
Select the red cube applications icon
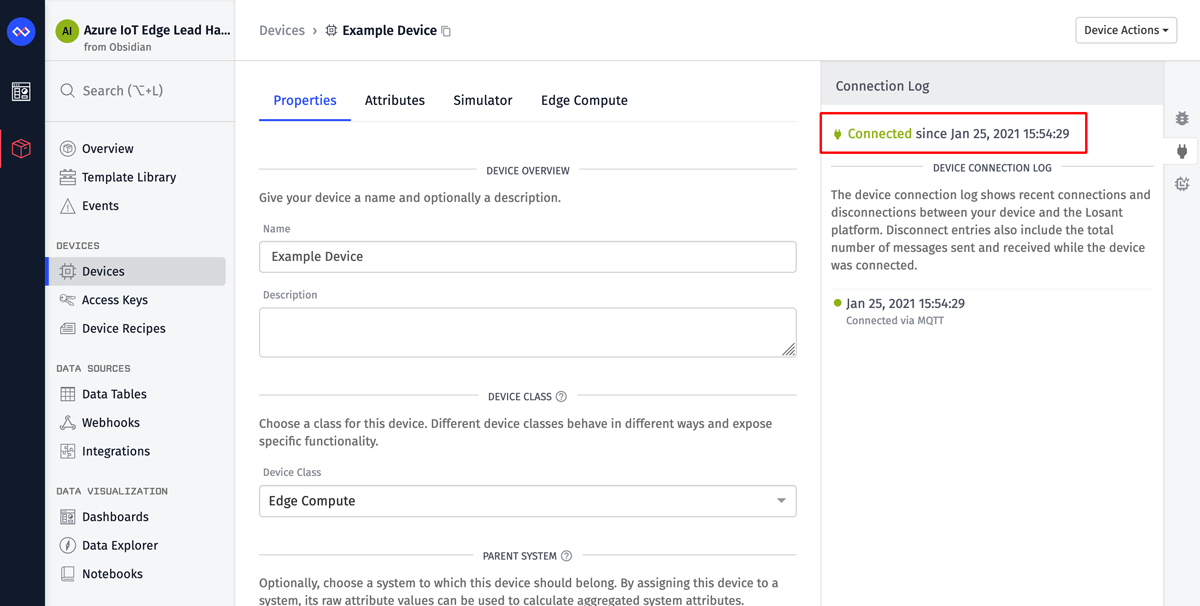(21, 149)
